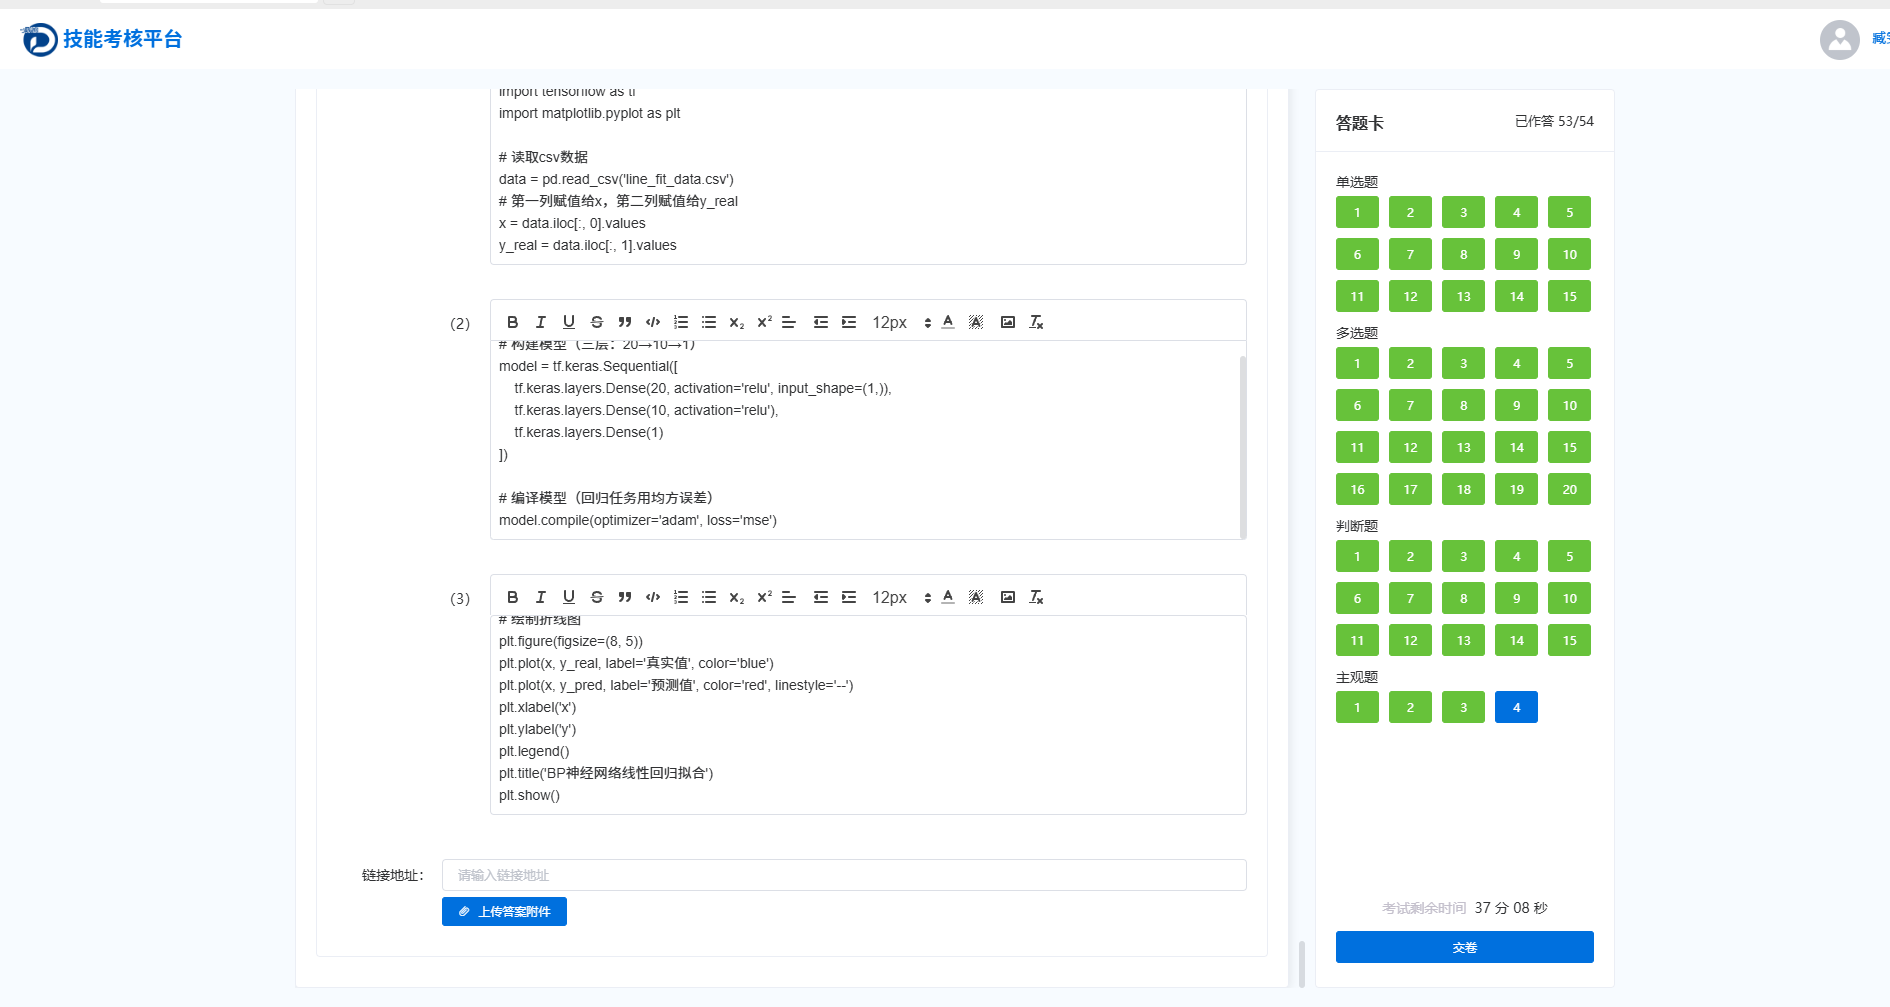Toggle bold in answer editor (2)
Screen dimensions: 1890x1007
click(x=512, y=322)
